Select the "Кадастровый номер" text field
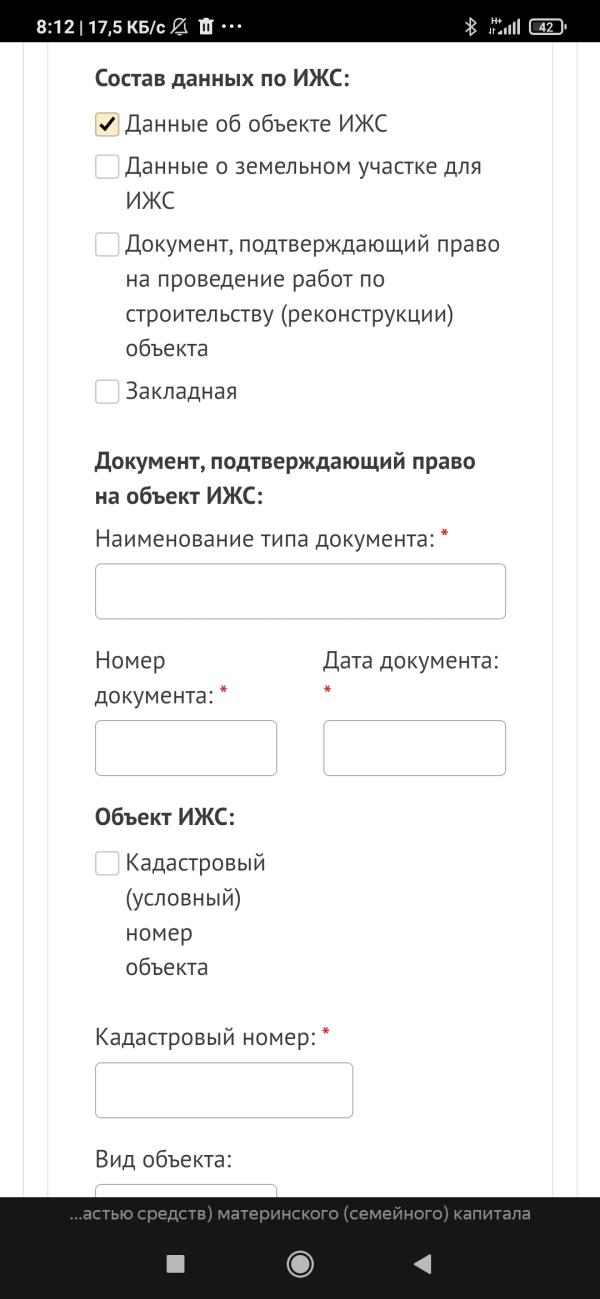Screen dimensions: 600x1299 tap(223, 1090)
